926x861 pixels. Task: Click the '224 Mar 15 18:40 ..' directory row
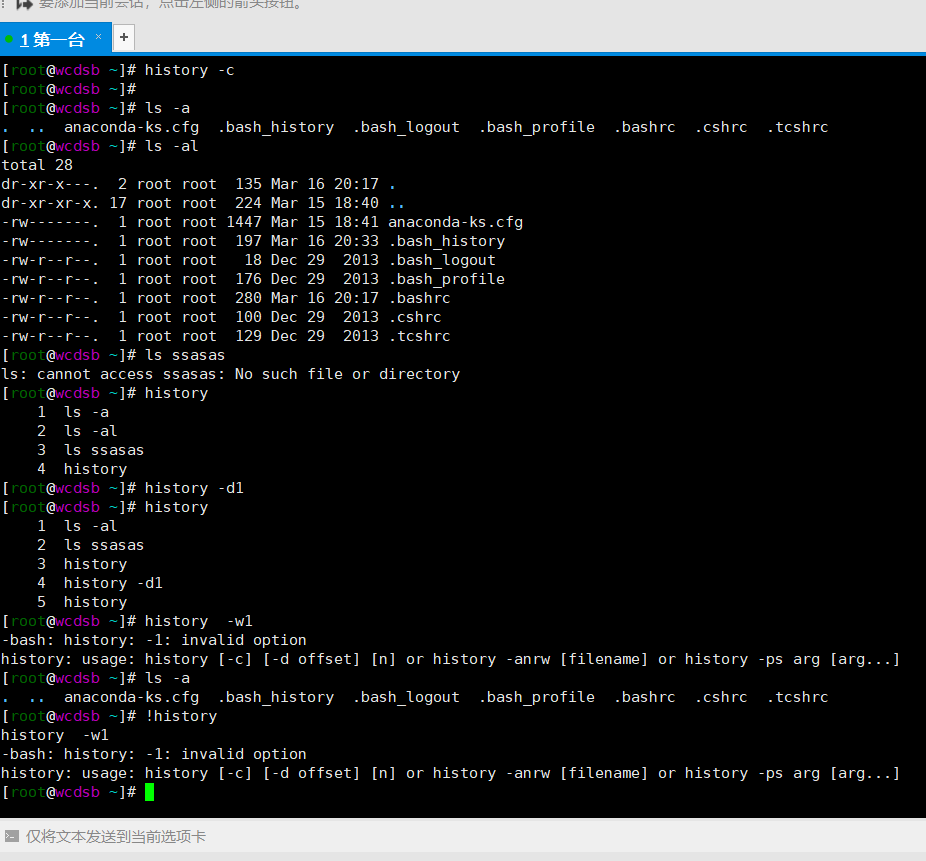click(203, 203)
